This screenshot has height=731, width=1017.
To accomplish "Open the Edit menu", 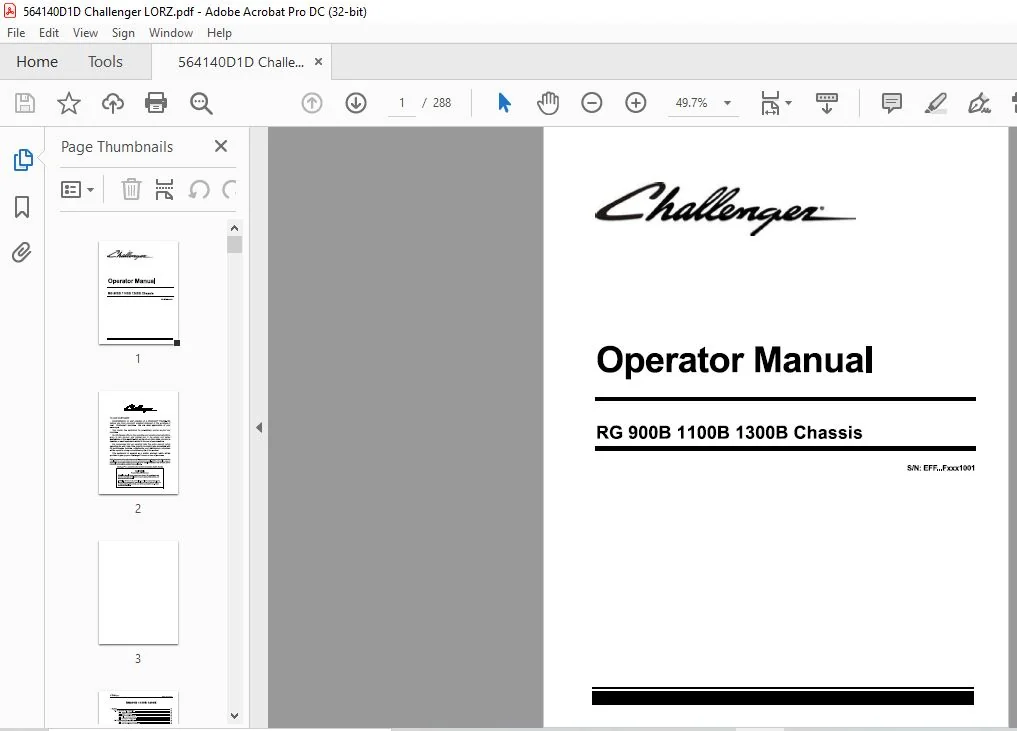I will point(49,33).
